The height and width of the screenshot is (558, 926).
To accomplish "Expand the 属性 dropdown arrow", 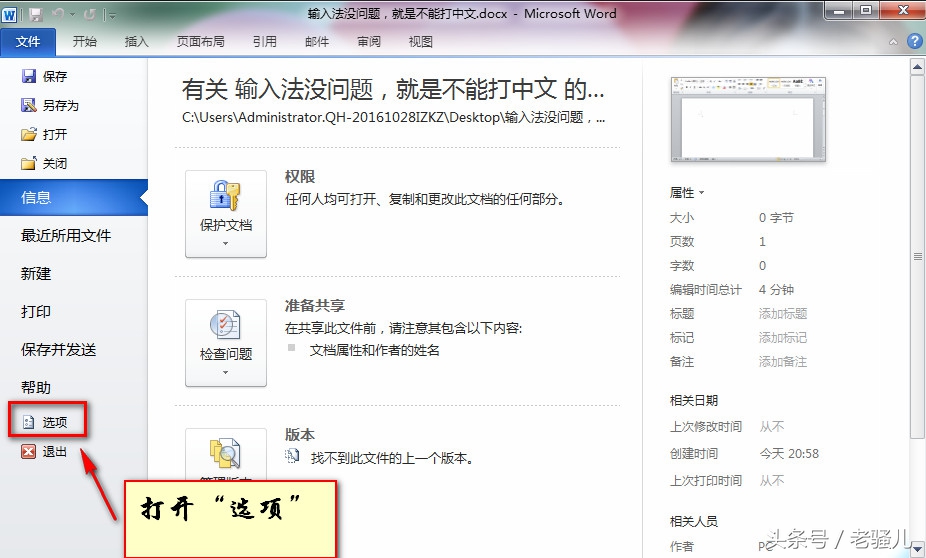I will click(702, 193).
